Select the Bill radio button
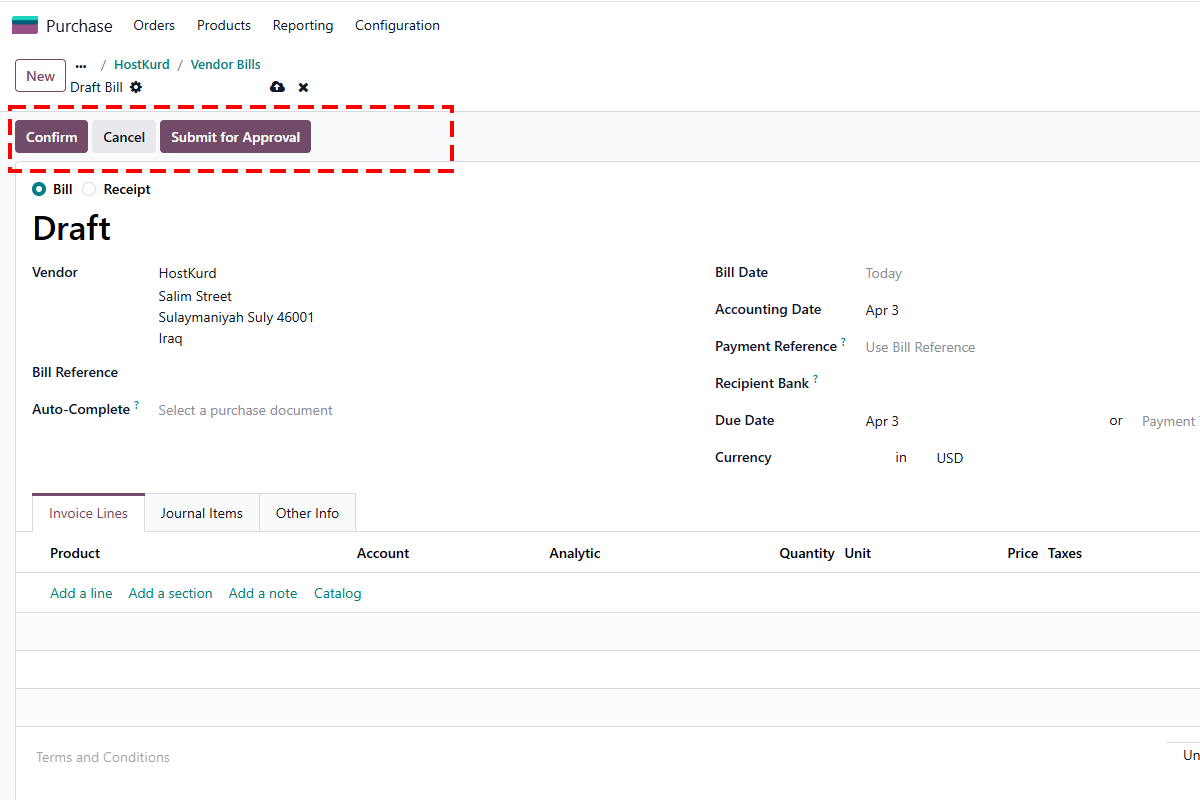The height and width of the screenshot is (800, 1200). (x=37, y=189)
